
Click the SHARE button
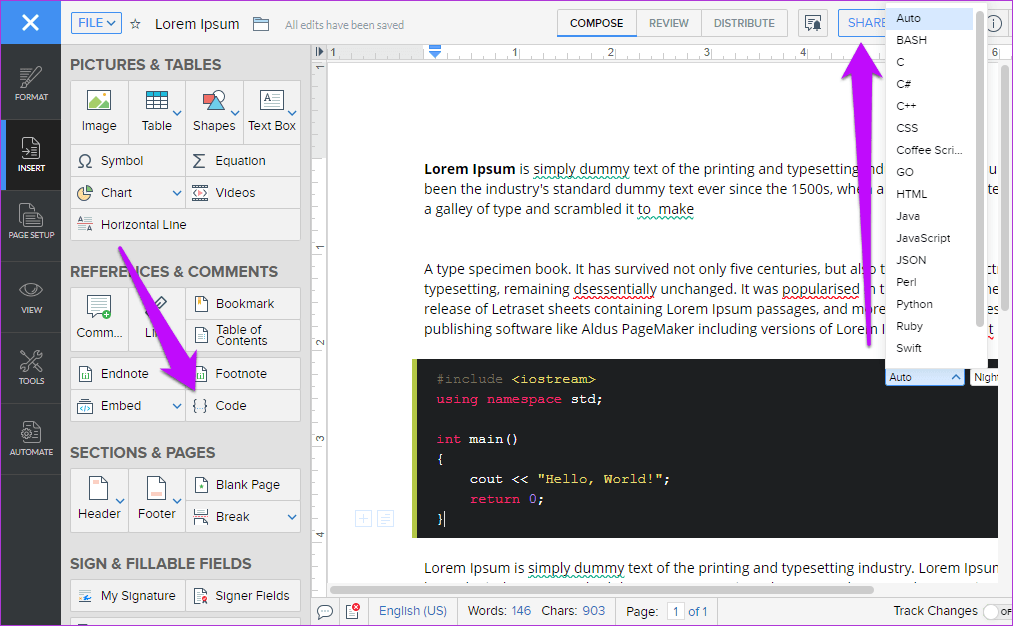click(862, 23)
